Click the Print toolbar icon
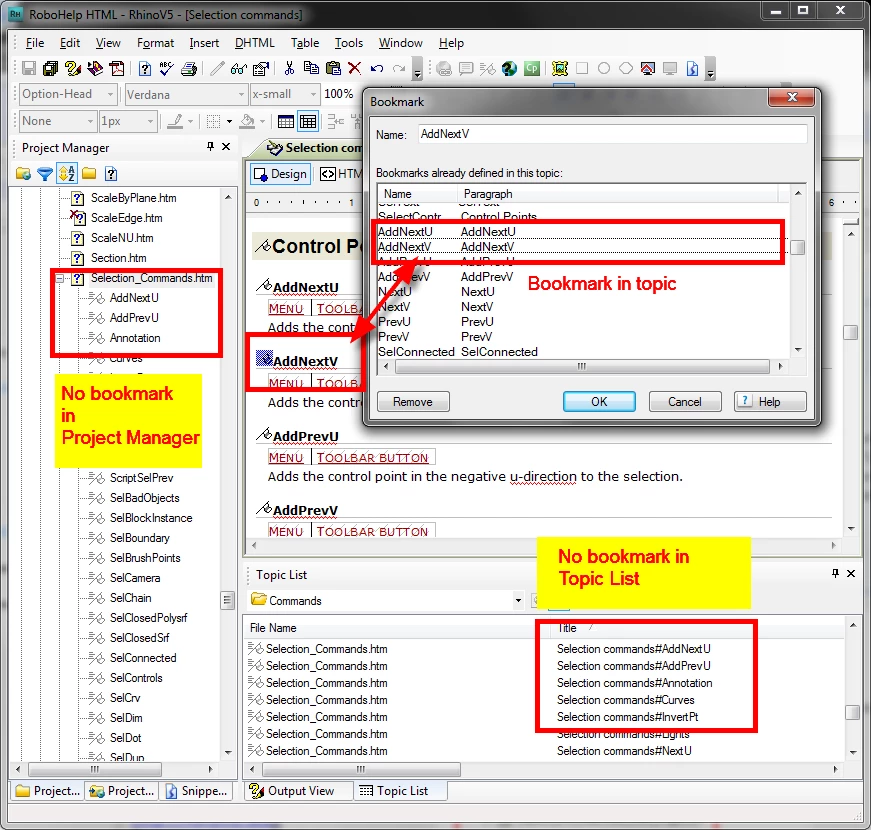This screenshot has height=830, width=871. coord(189,68)
